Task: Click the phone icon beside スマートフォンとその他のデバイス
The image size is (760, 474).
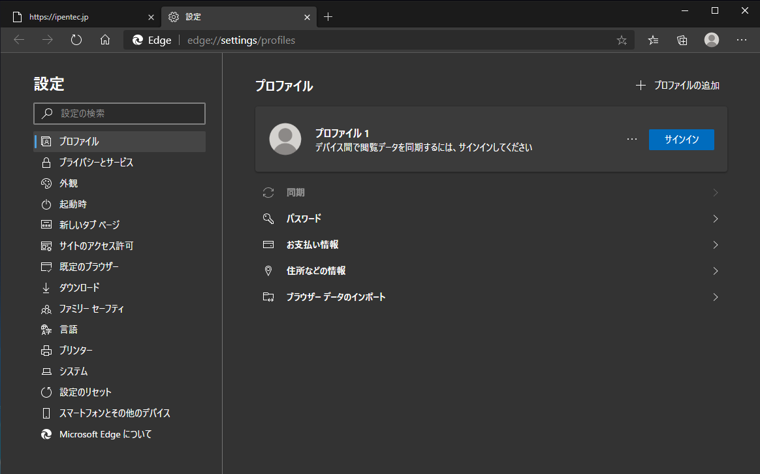Action: [46, 413]
